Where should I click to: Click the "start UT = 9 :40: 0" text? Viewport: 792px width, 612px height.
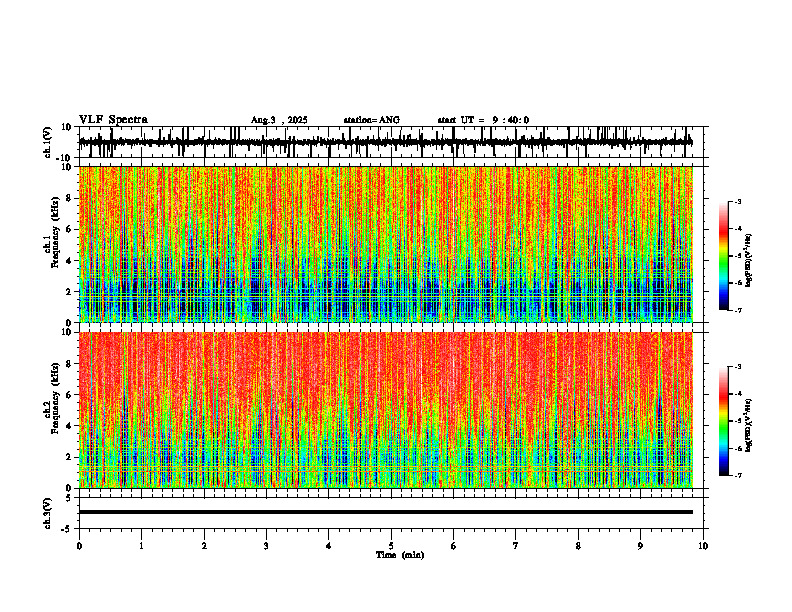click(483, 120)
